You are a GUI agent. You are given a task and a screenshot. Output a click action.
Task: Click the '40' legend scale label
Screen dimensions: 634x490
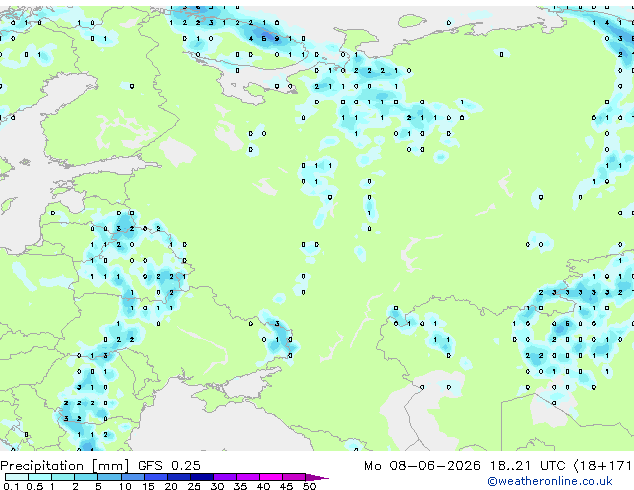click(264, 486)
